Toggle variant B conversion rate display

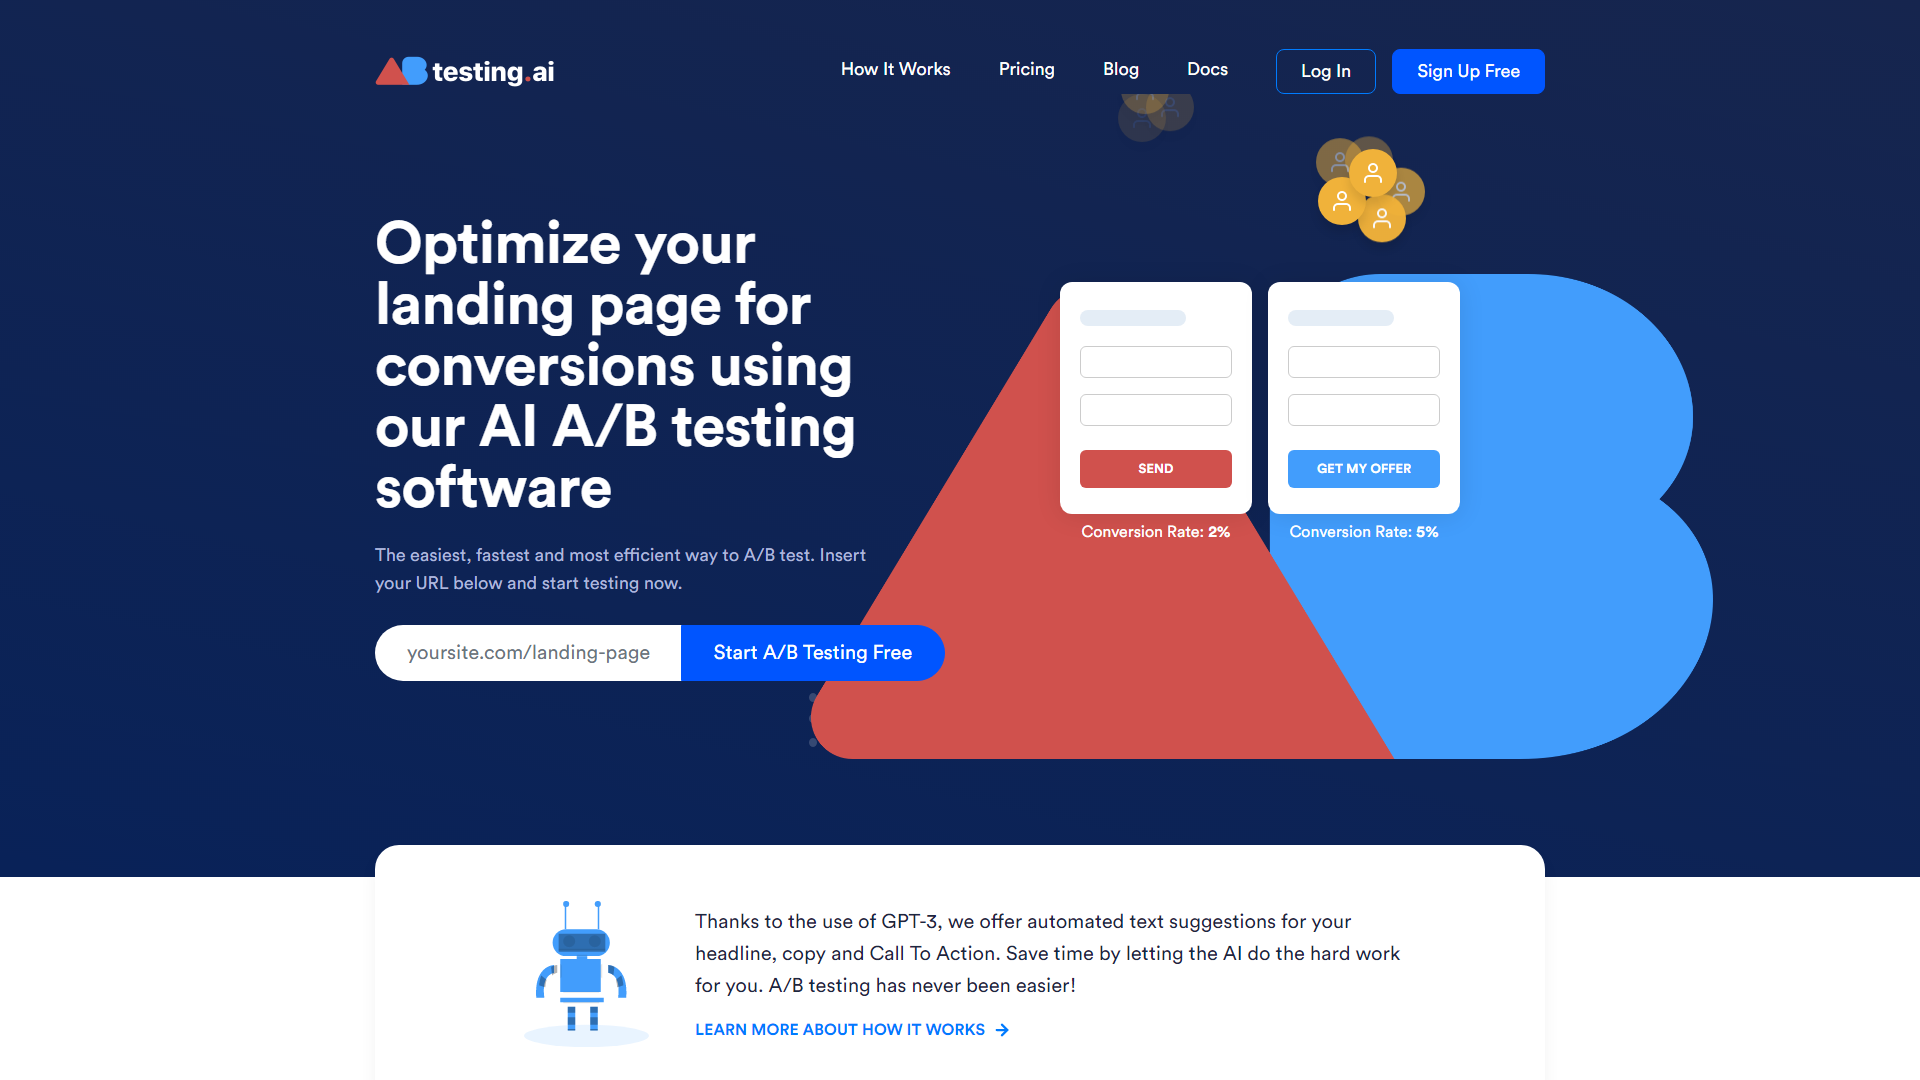pos(1364,531)
